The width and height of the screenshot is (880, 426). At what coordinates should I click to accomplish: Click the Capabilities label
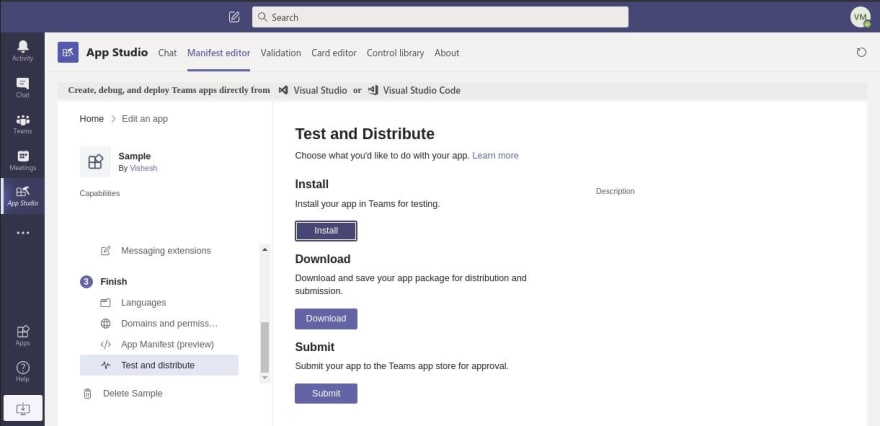[100, 193]
